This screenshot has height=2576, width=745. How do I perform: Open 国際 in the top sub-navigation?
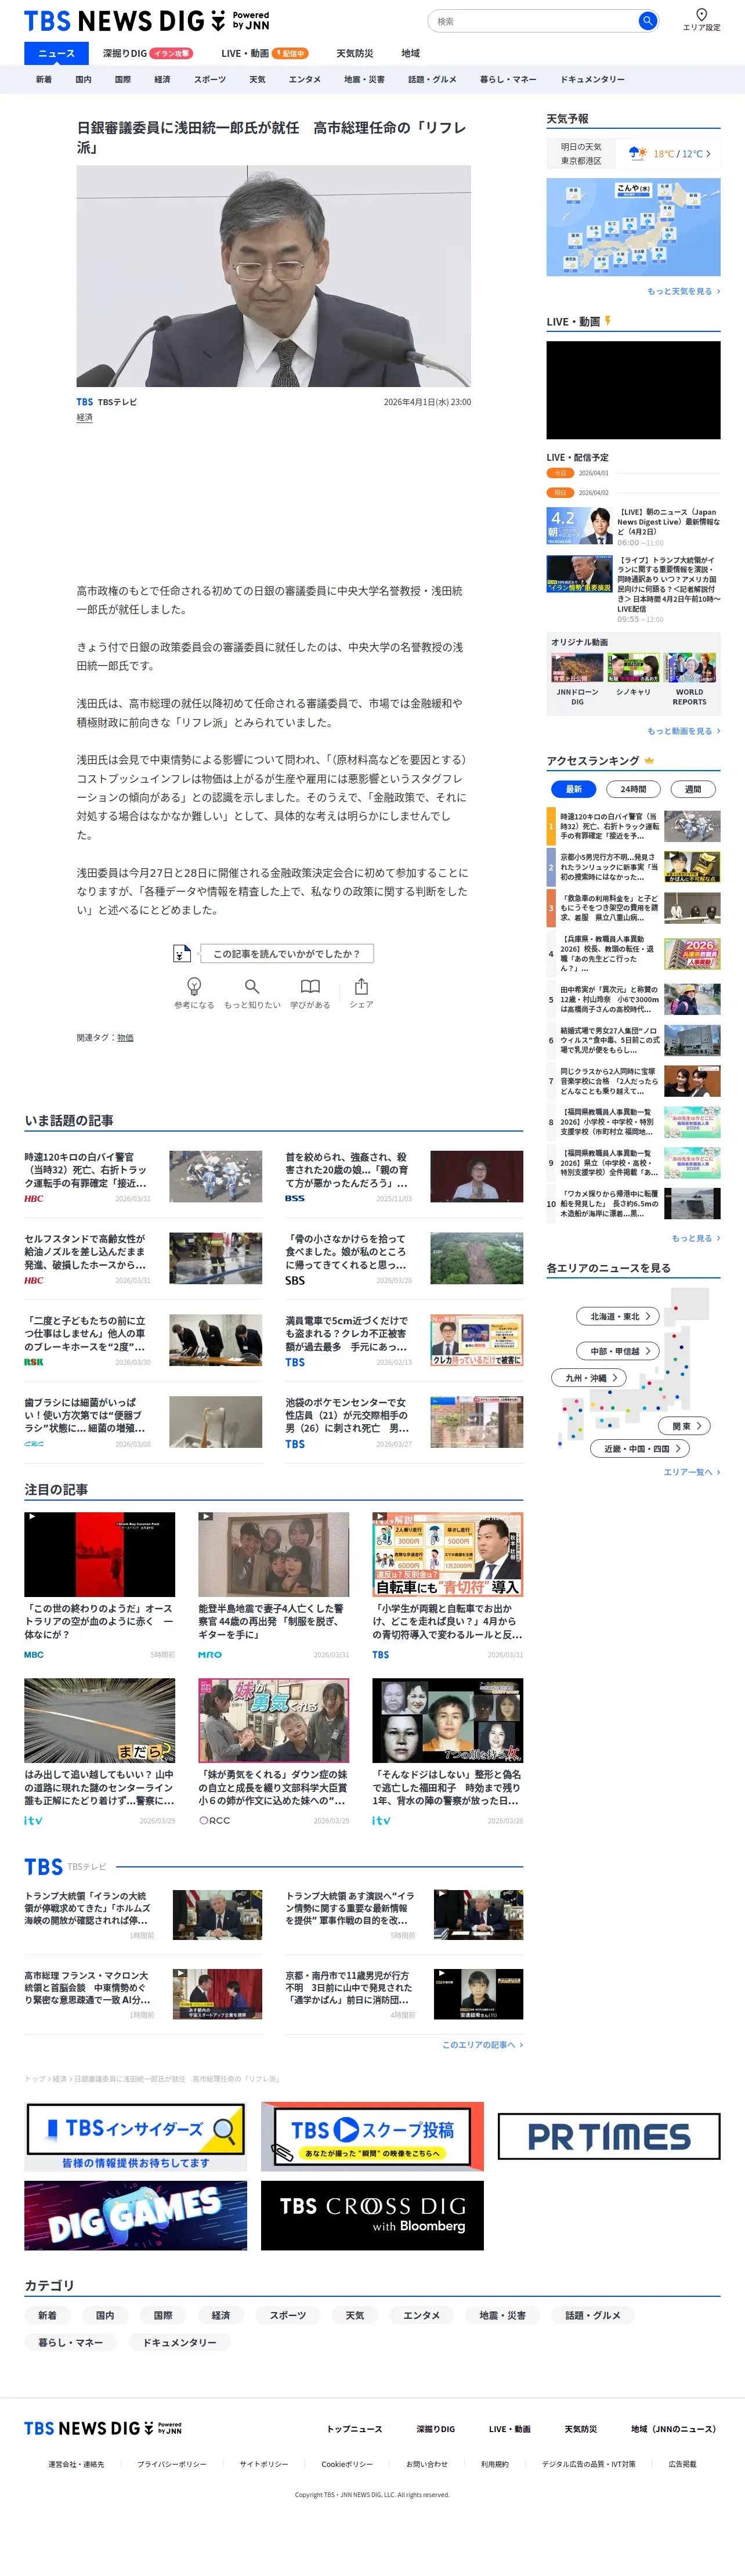pos(123,79)
